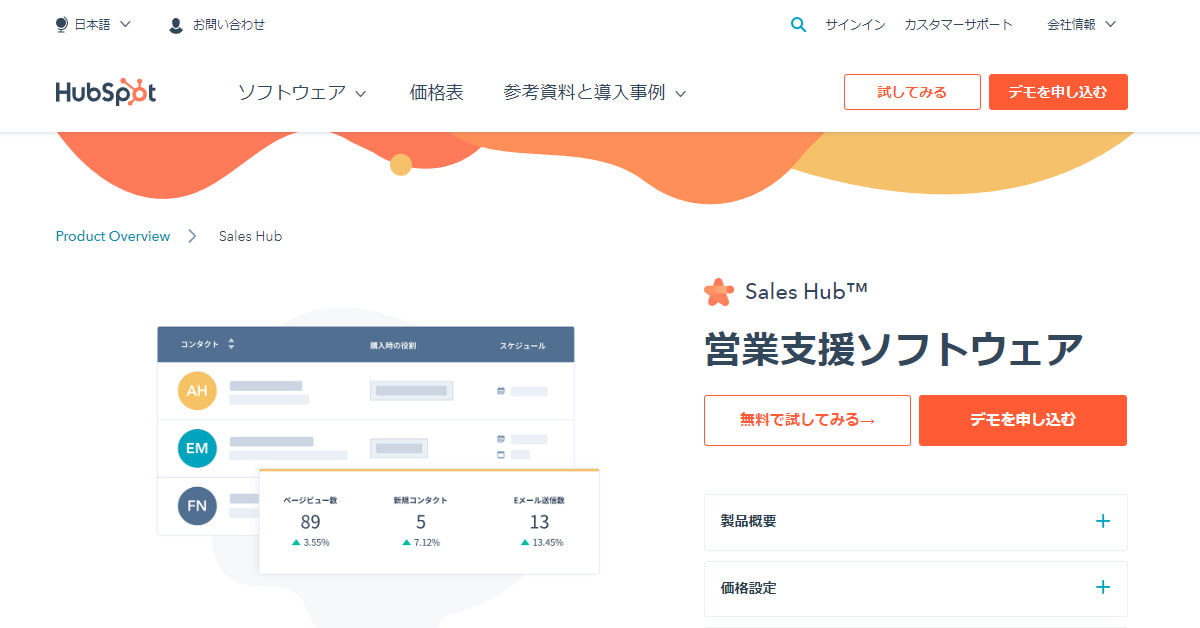The image size is (1200, 628).
Task: Open the site search magnifier
Action: coord(798,25)
